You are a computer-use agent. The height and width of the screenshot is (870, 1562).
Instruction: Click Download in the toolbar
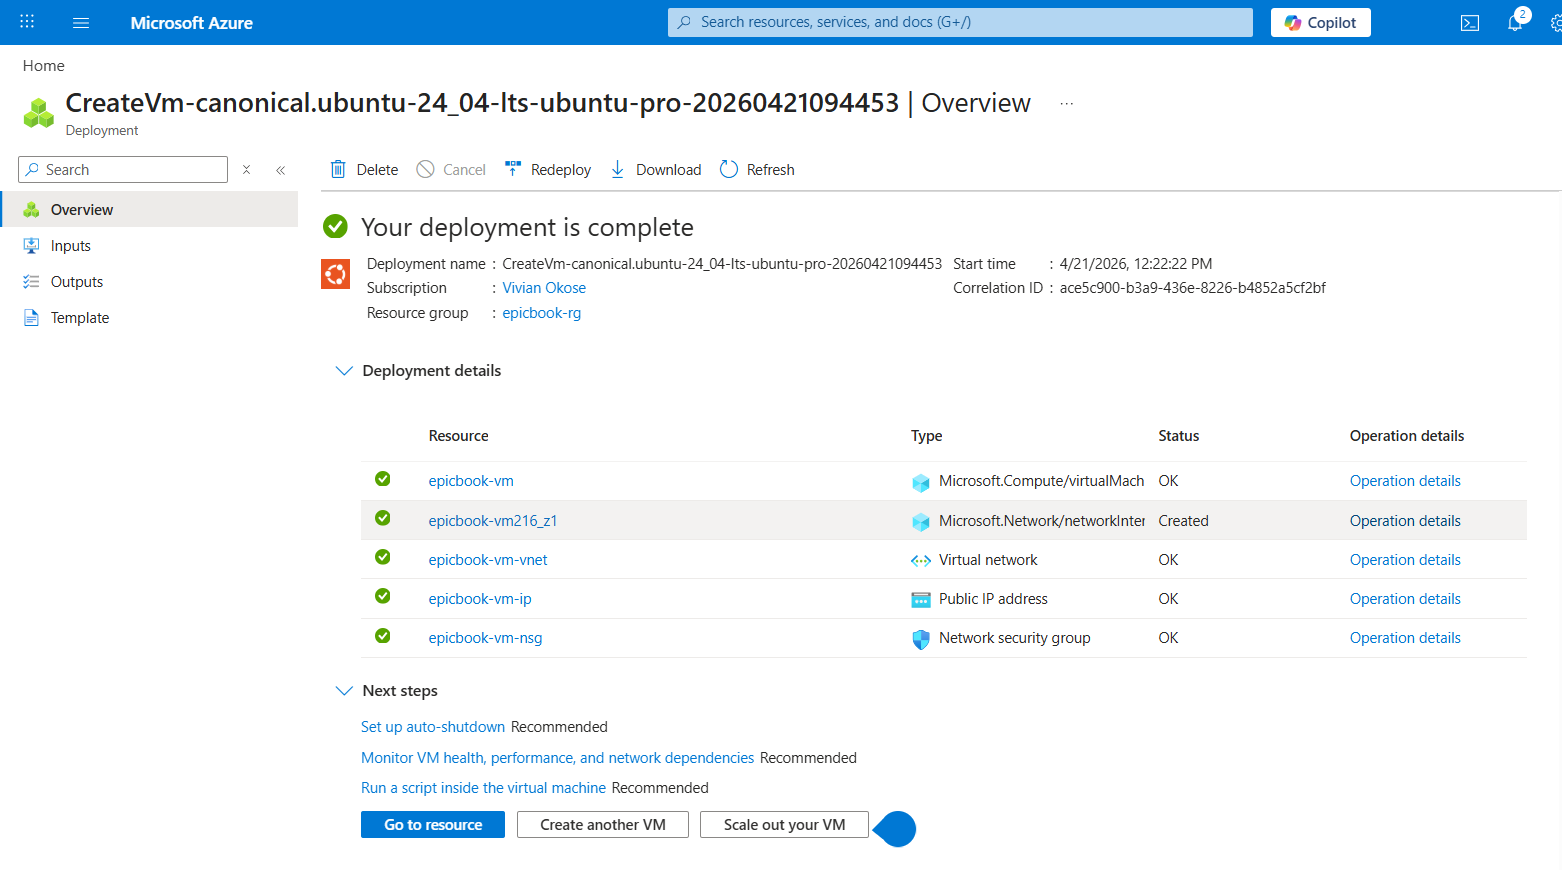pyautogui.click(x=655, y=170)
